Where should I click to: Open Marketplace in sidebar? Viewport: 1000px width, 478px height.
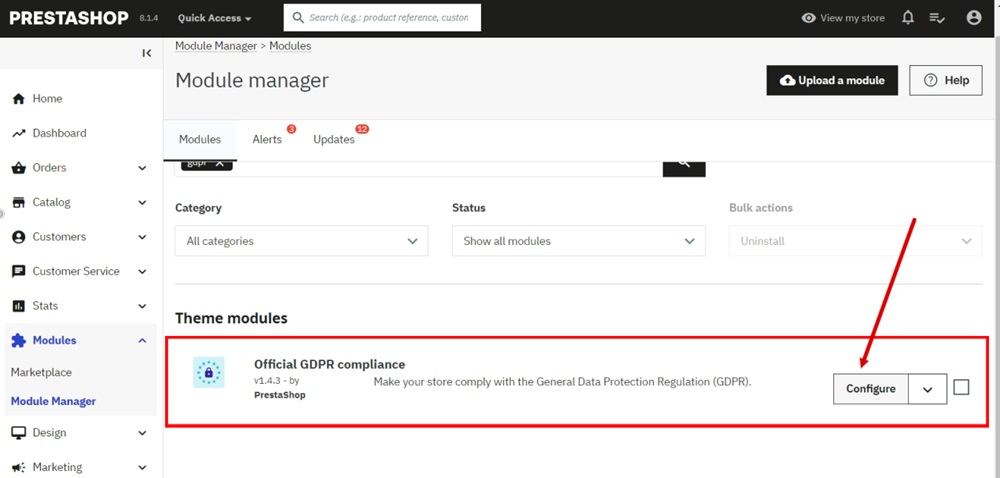[x=41, y=372]
